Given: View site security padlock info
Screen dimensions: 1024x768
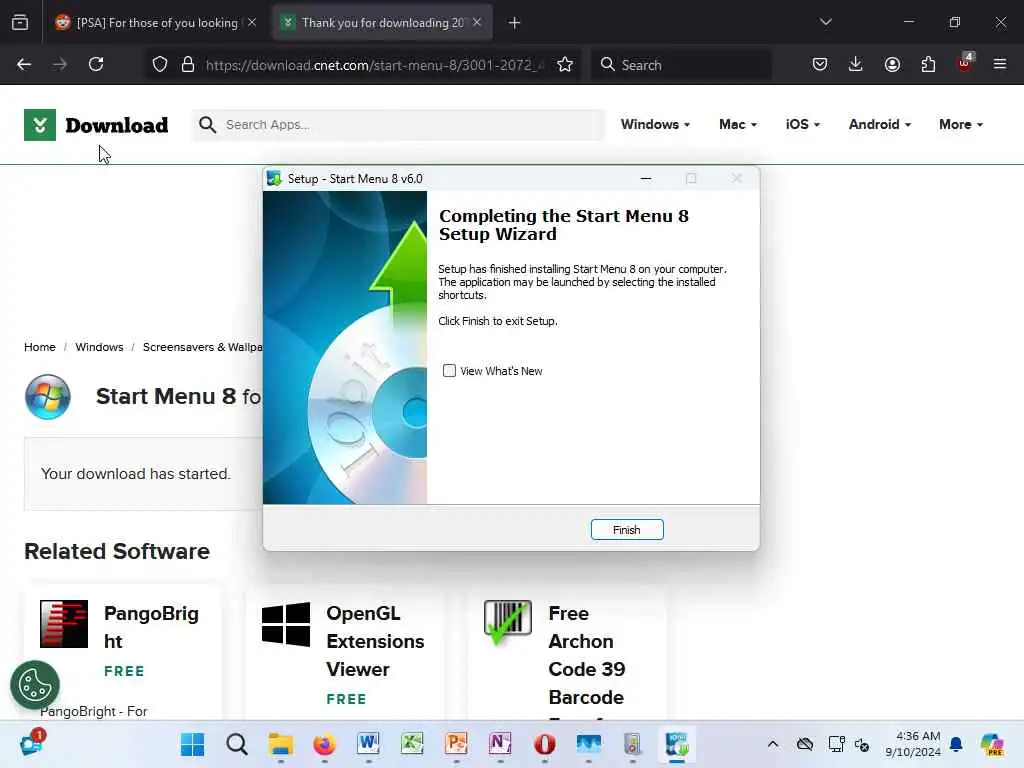Looking at the screenshot, I should [188, 64].
